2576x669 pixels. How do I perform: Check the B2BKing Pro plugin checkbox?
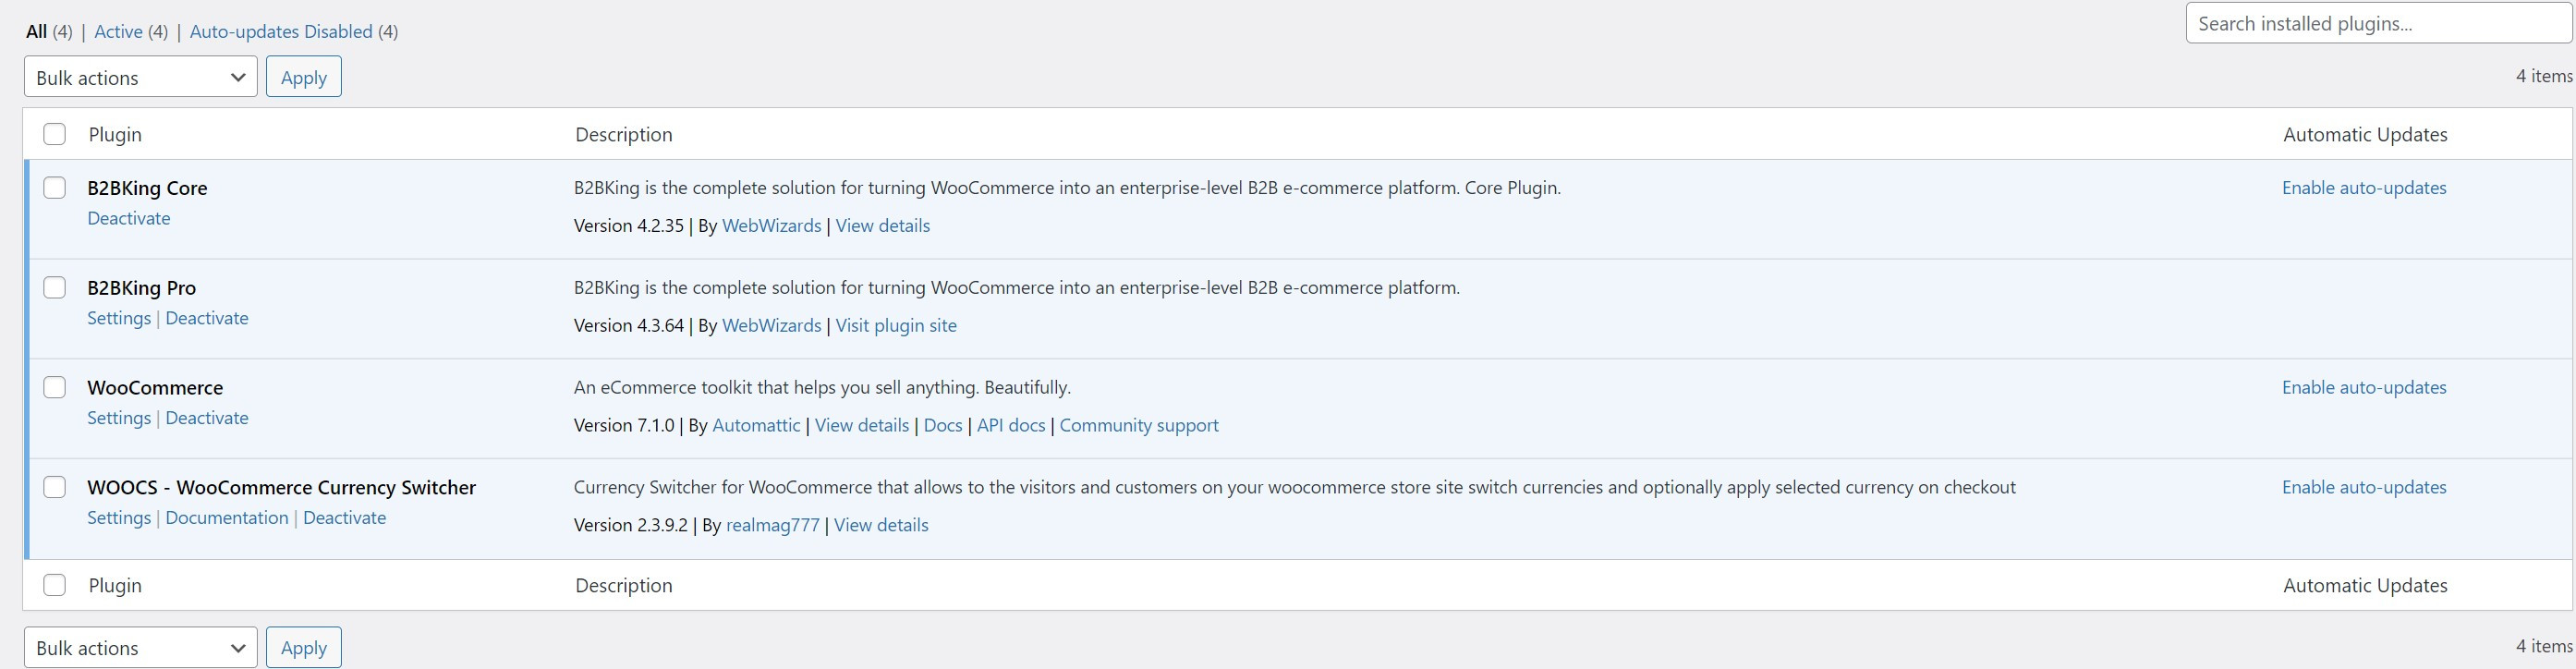[55, 288]
